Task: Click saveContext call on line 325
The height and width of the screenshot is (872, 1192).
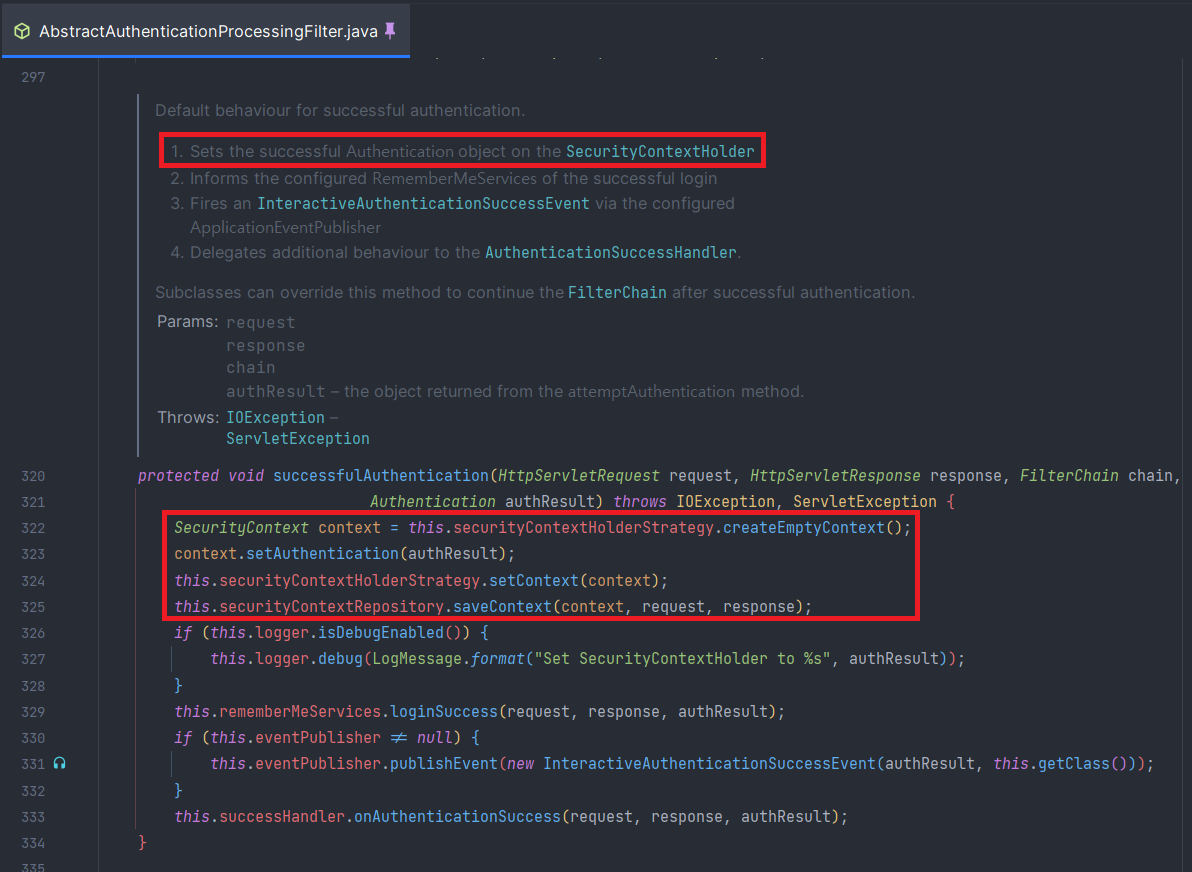Action: pyautogui.click(x=502, y=607)
